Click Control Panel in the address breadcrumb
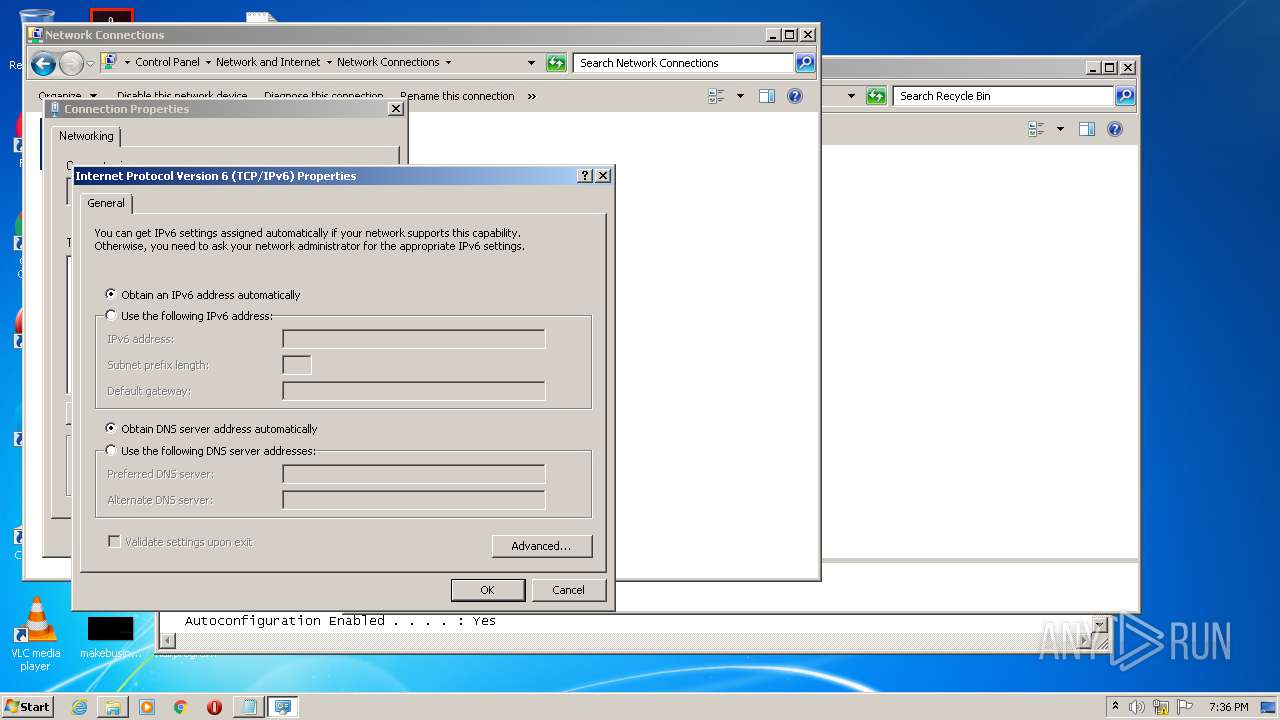Viewport: 1280px width, 720px height. pyautogui.click(x=167, y=62)
